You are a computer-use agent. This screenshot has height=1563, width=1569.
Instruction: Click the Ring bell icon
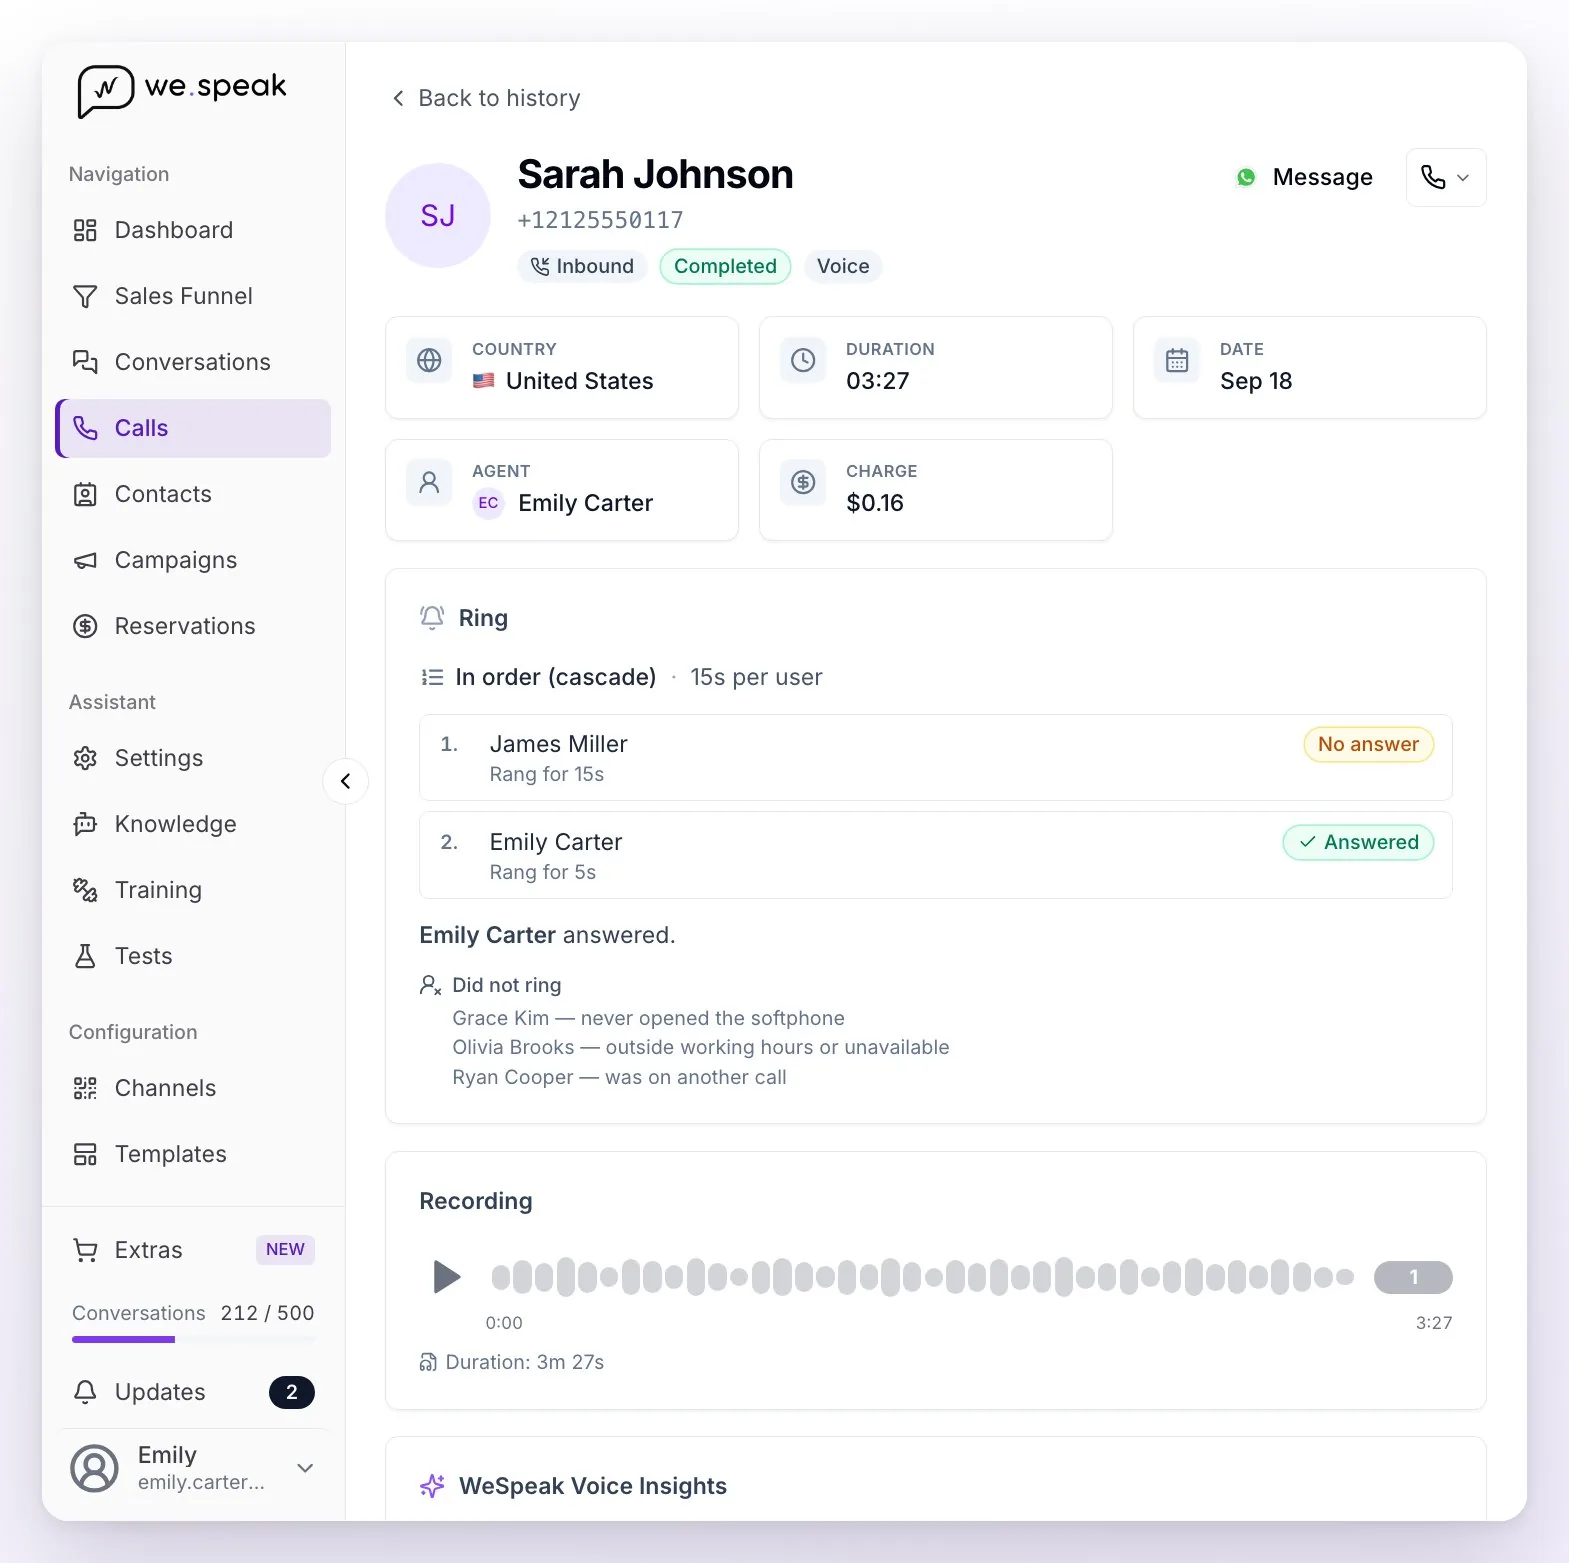click(432, 618)
